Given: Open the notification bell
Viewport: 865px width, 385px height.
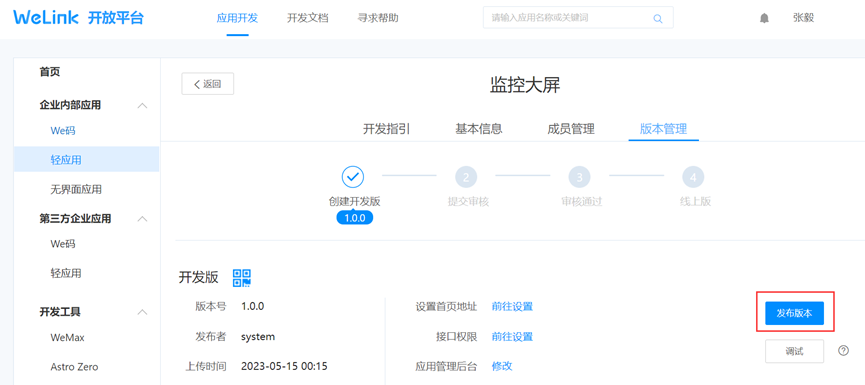Looking at the screenshot, I should pyautogui.click(x=764, y=18).
